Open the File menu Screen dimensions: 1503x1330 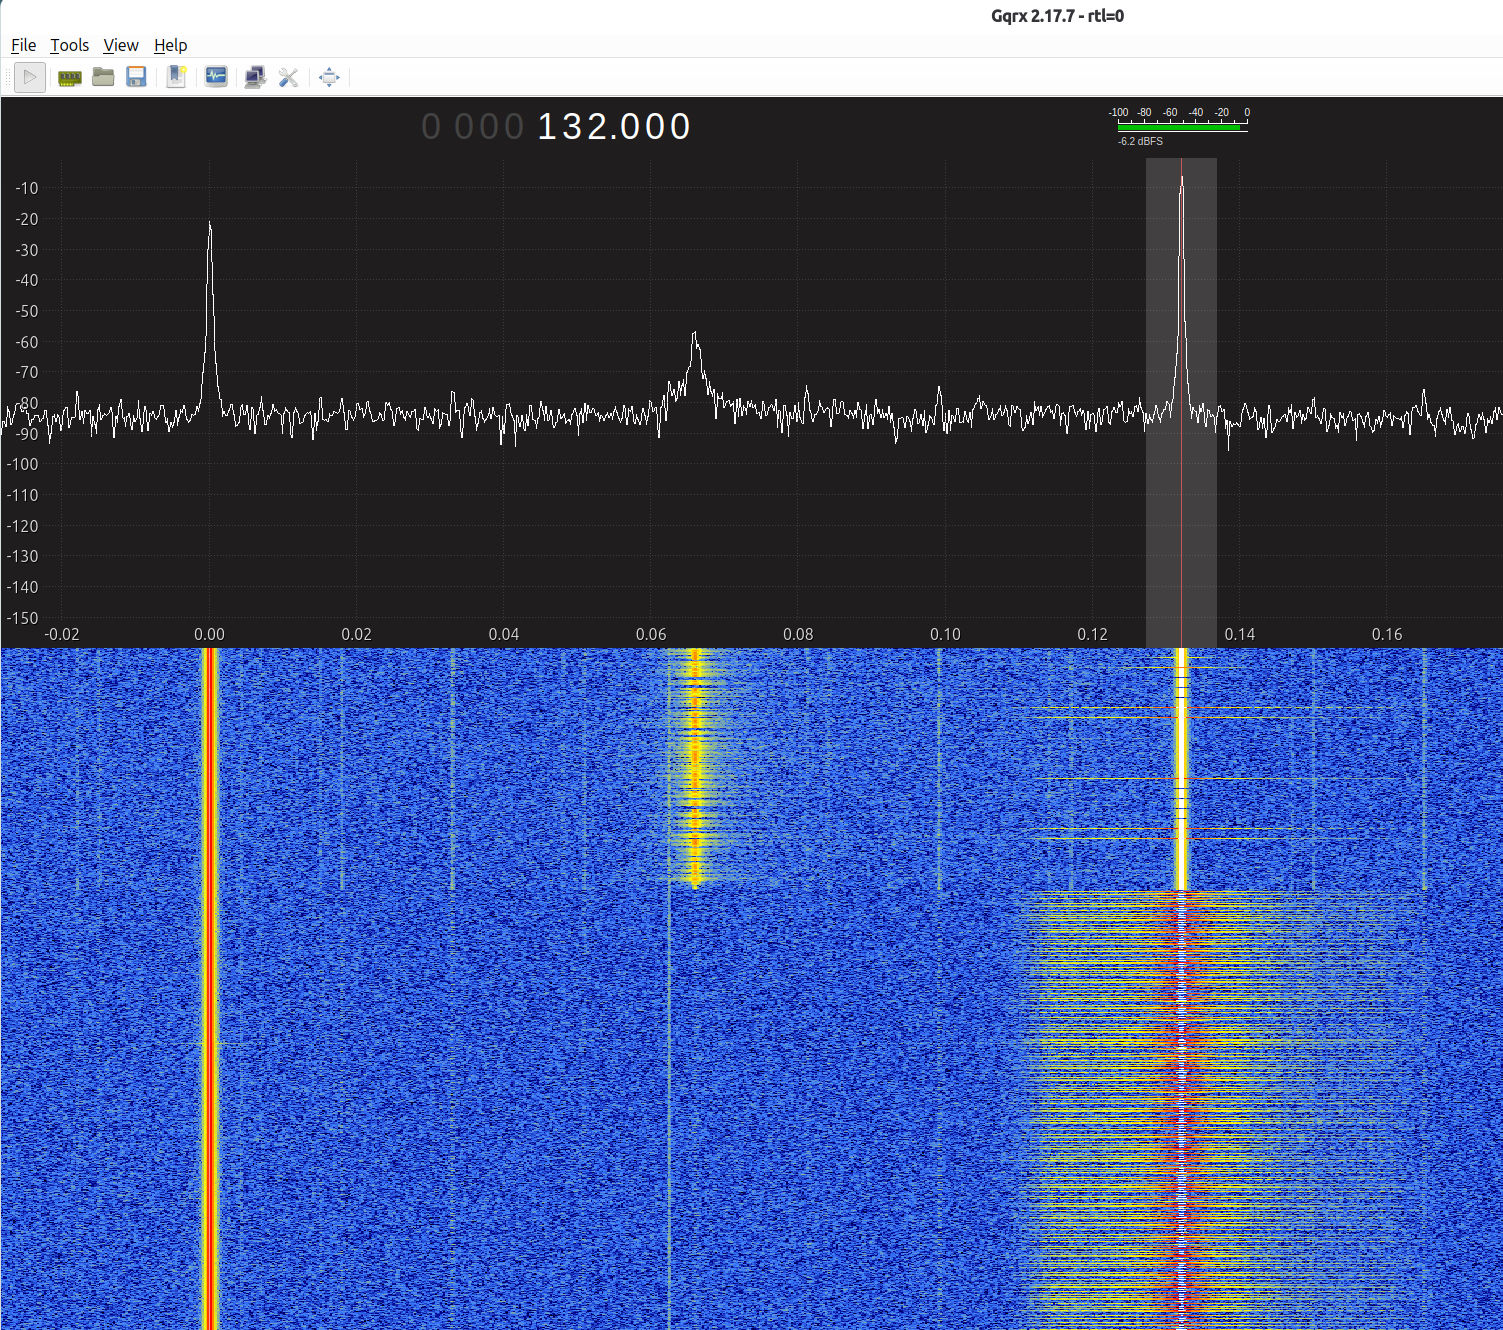tap(23, 45)
